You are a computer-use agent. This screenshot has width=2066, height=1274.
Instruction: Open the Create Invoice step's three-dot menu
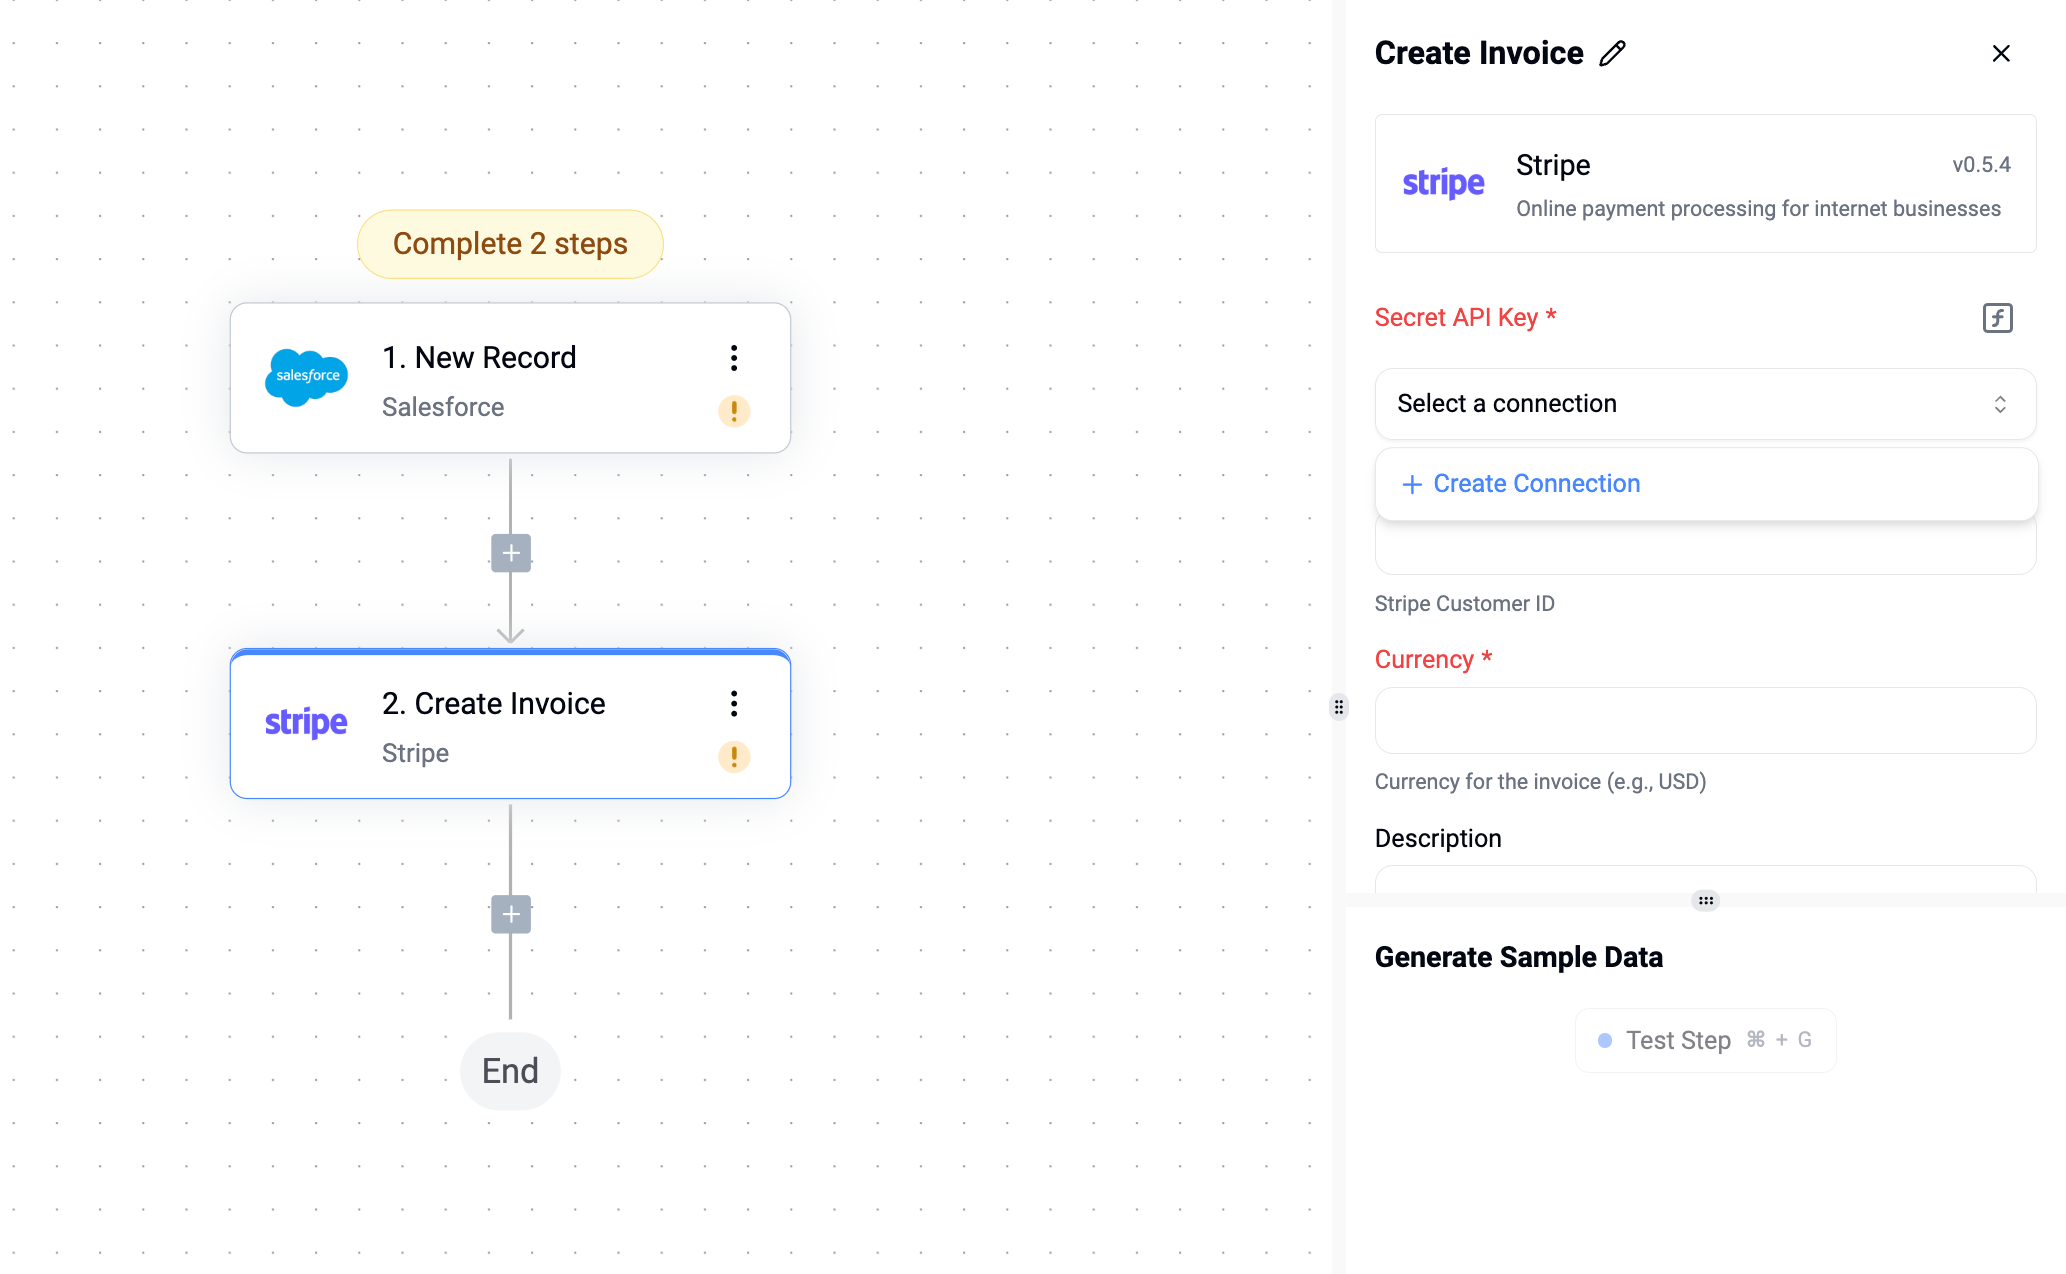(x=734, y=704)
